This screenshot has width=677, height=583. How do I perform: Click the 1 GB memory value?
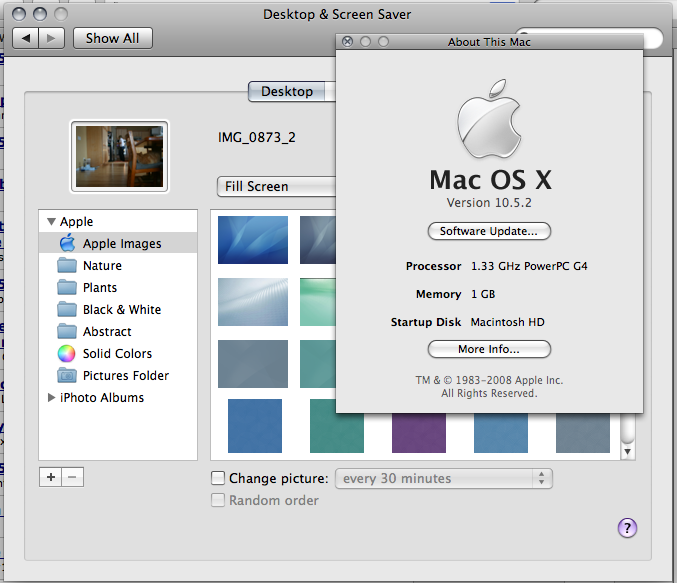point(483,294)
